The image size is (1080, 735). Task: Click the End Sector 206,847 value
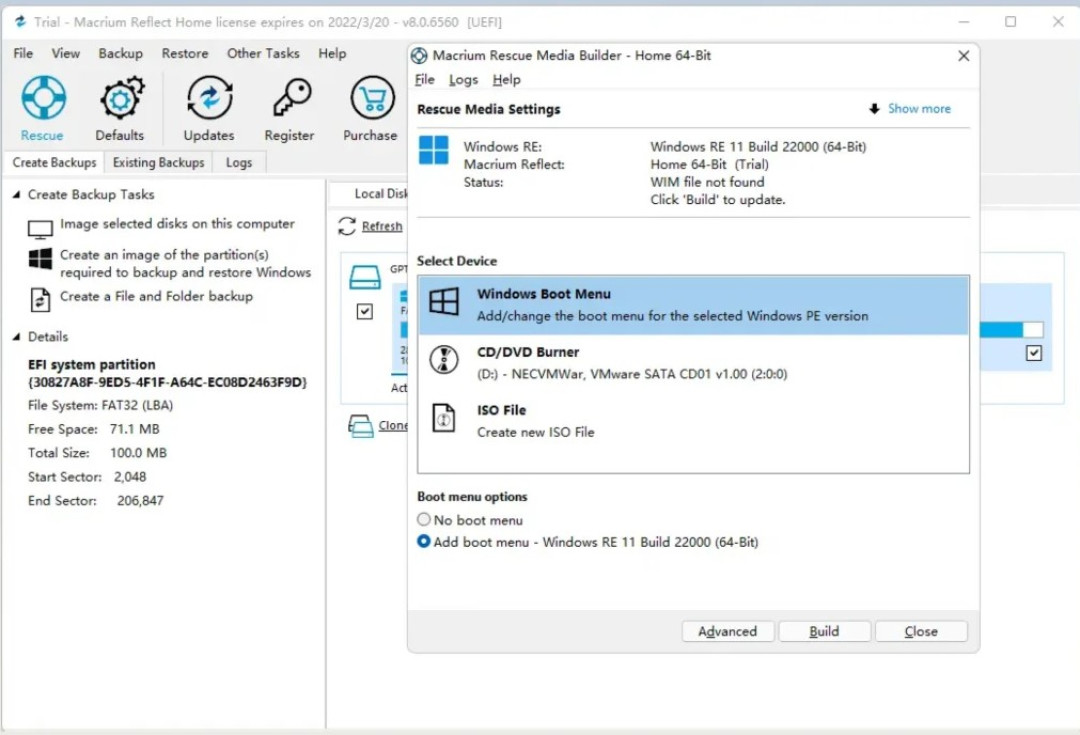tap(141, 501)
